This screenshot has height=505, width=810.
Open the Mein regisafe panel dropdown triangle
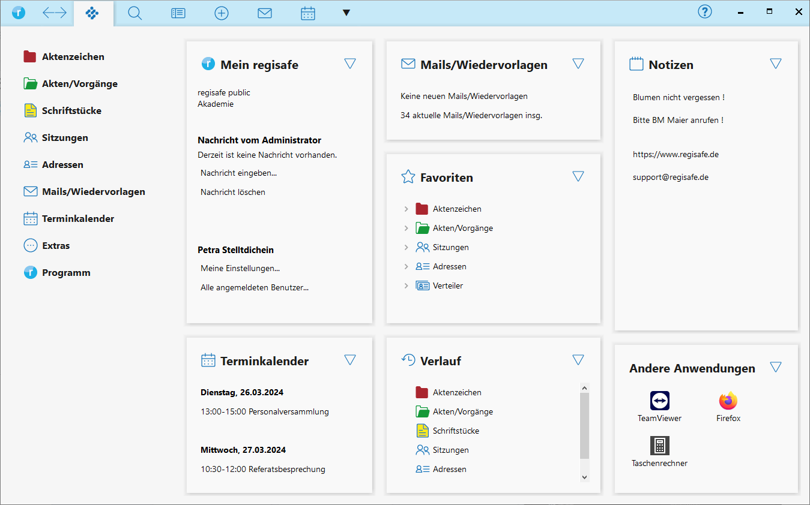pyautogui.click(x=350, y=63)
